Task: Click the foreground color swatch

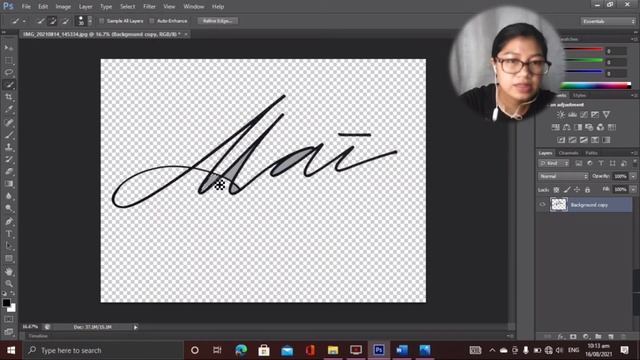Action: pyautogui.click(x=6, y=303)
